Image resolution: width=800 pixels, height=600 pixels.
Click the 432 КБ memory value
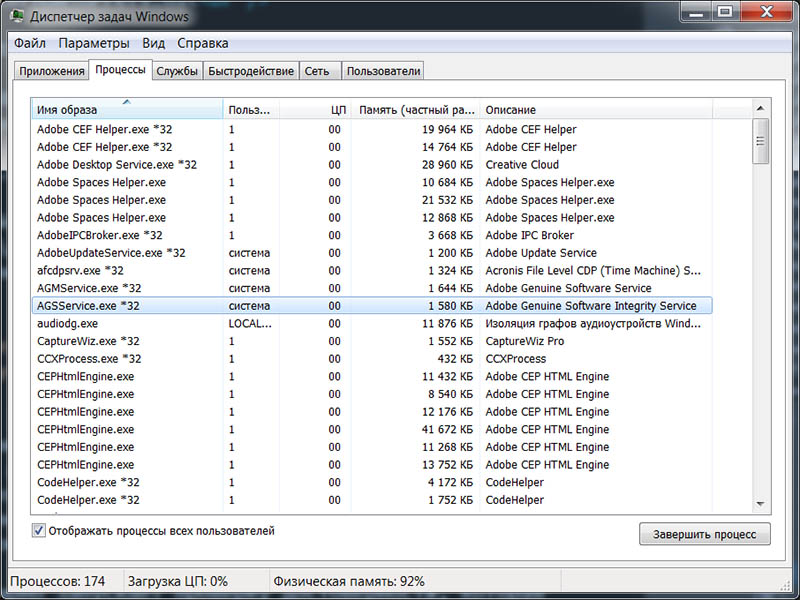point(455,359)
